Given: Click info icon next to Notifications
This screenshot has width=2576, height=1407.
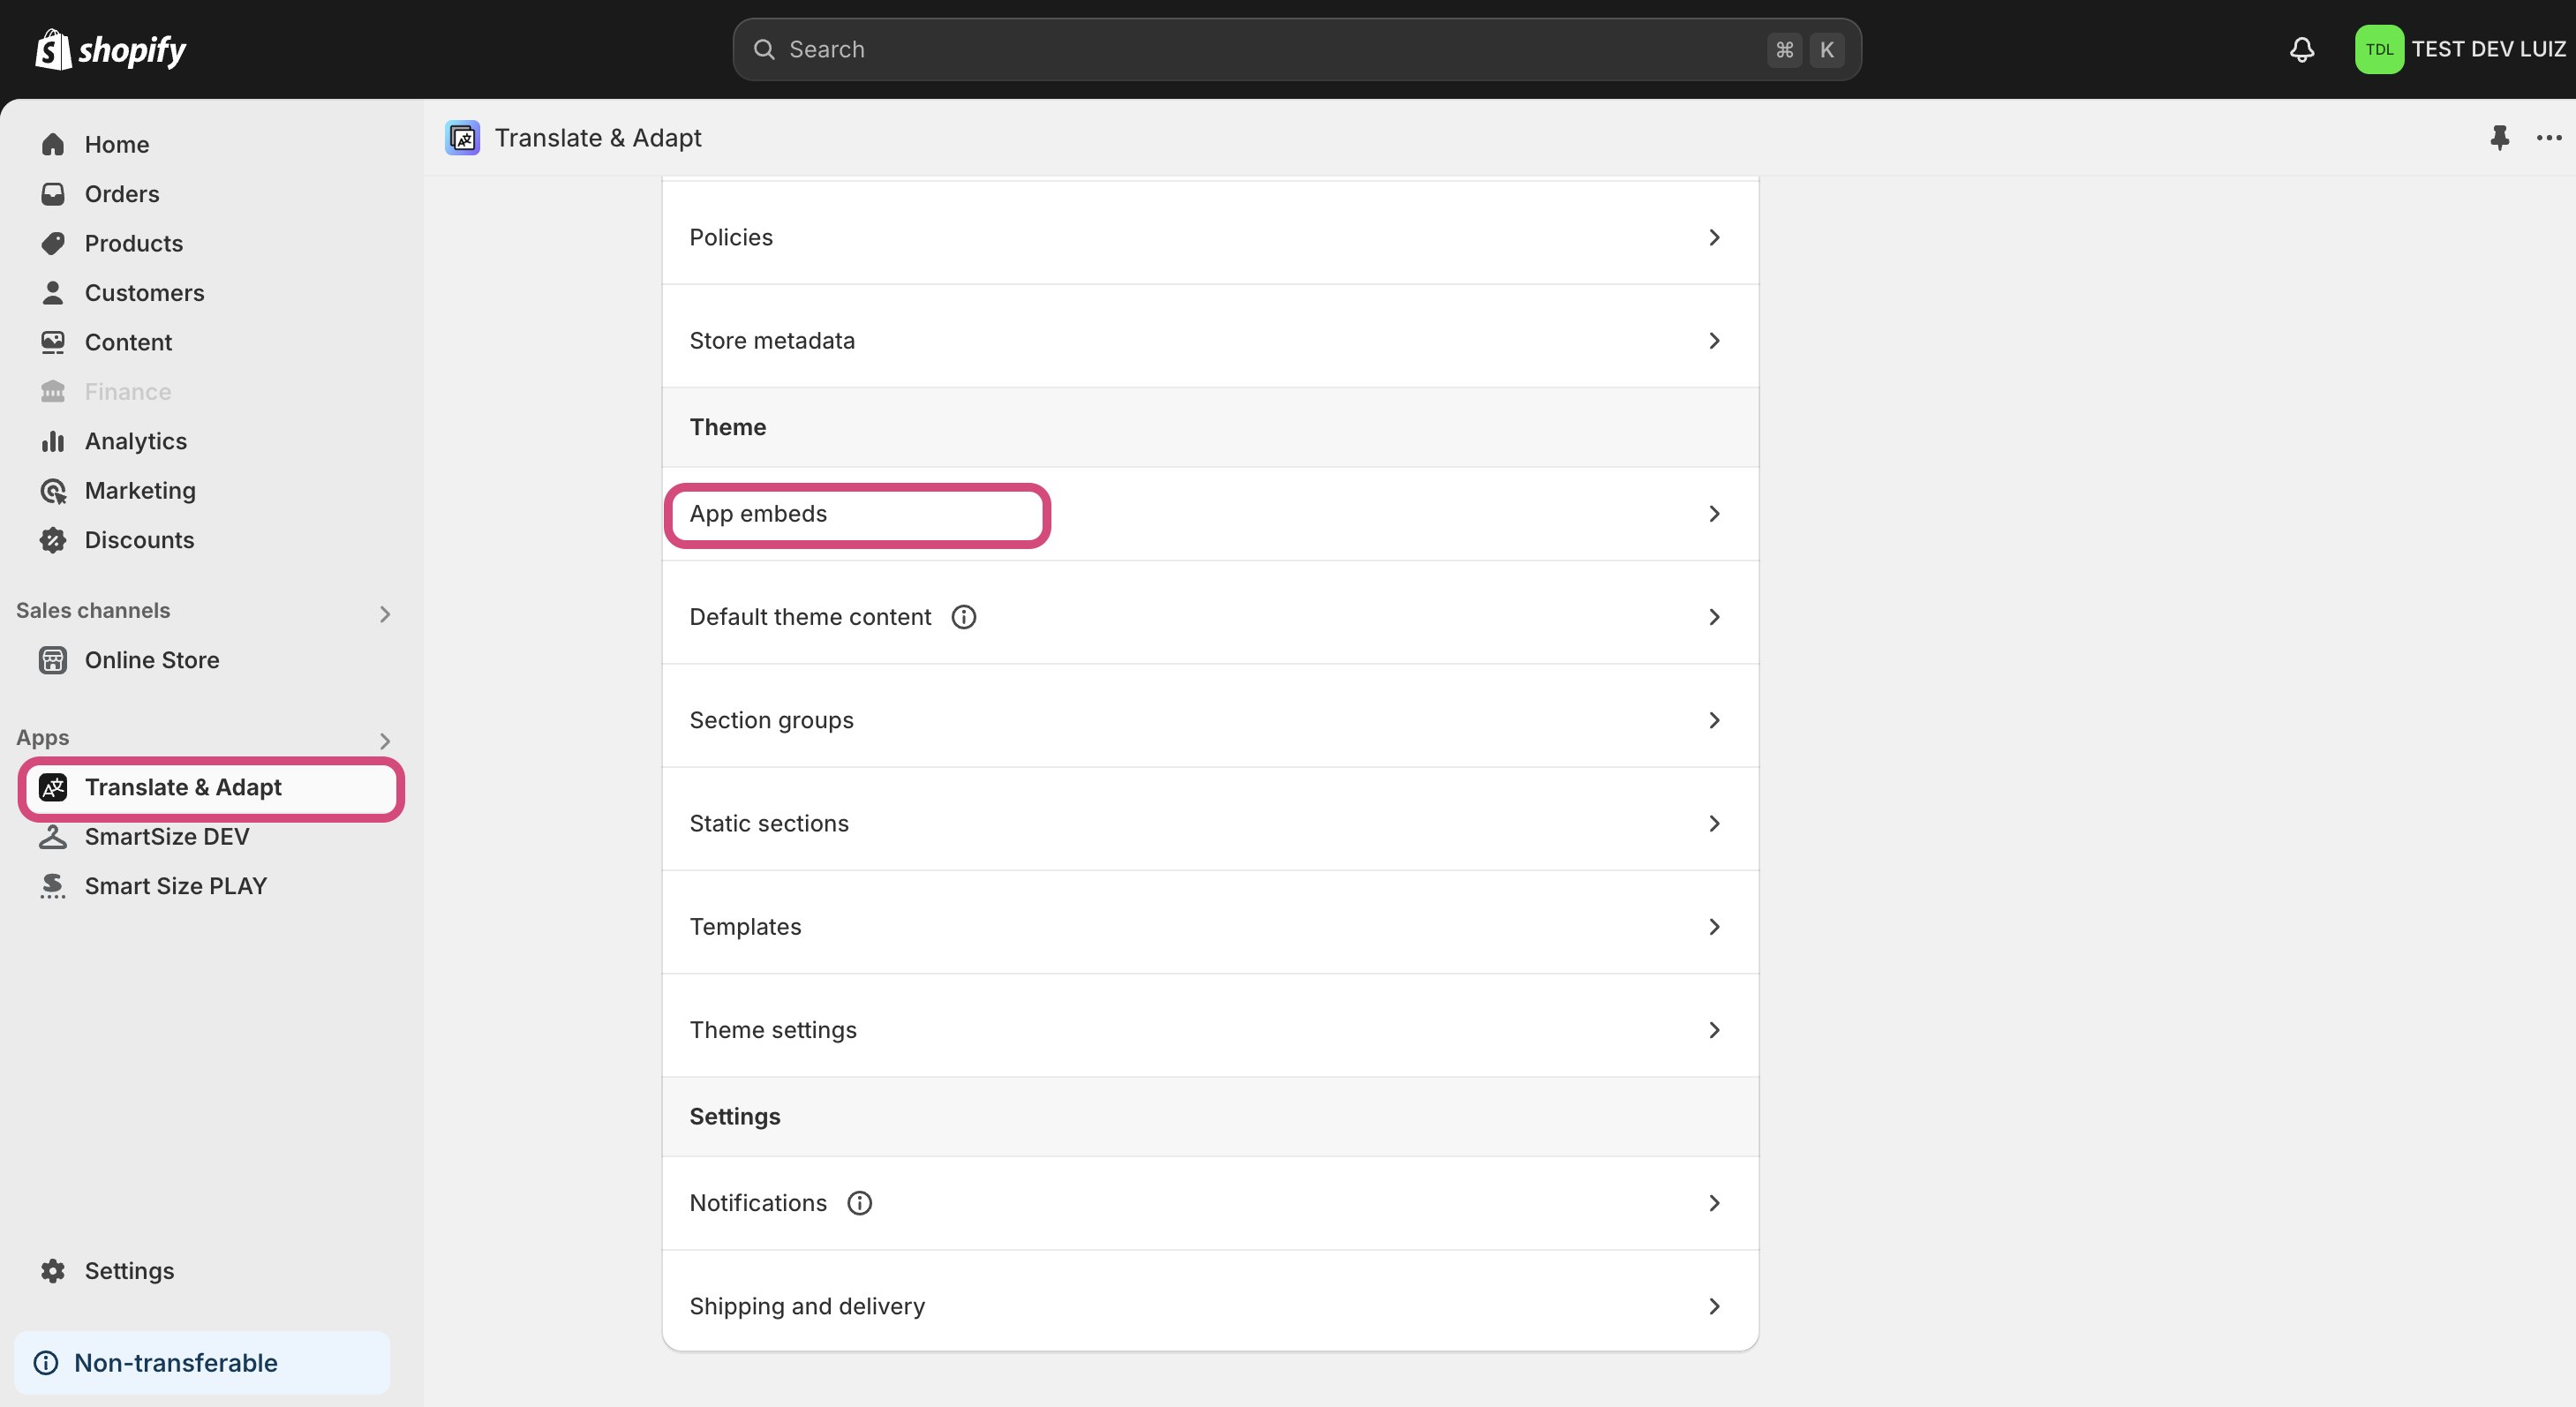Looking at the screenshot, I should coord(859,1203).
